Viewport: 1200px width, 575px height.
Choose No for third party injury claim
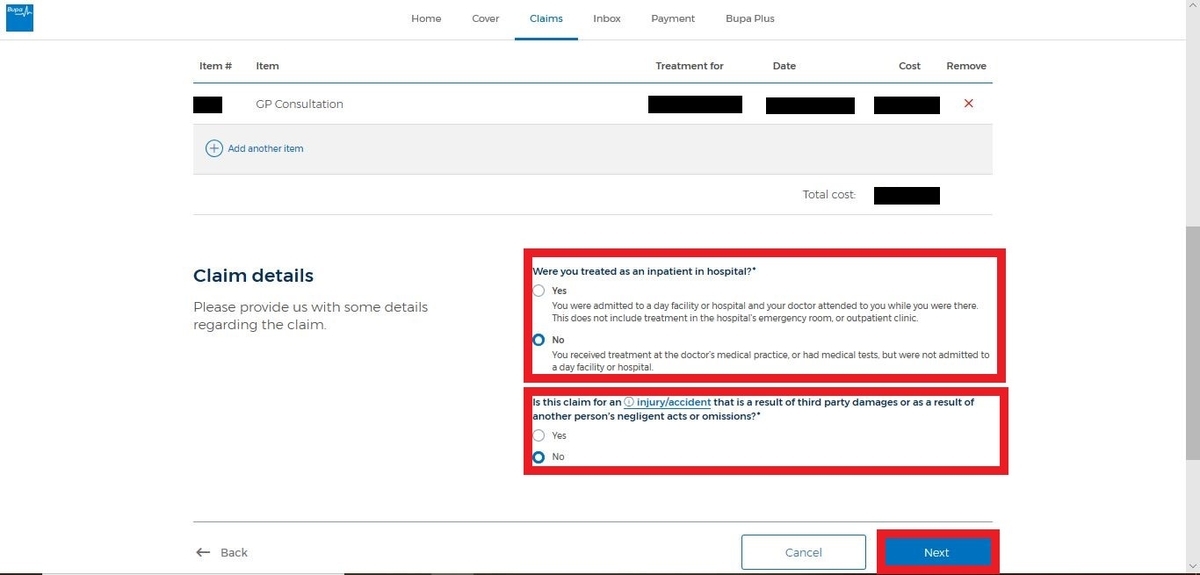click(x=539, y=456)
